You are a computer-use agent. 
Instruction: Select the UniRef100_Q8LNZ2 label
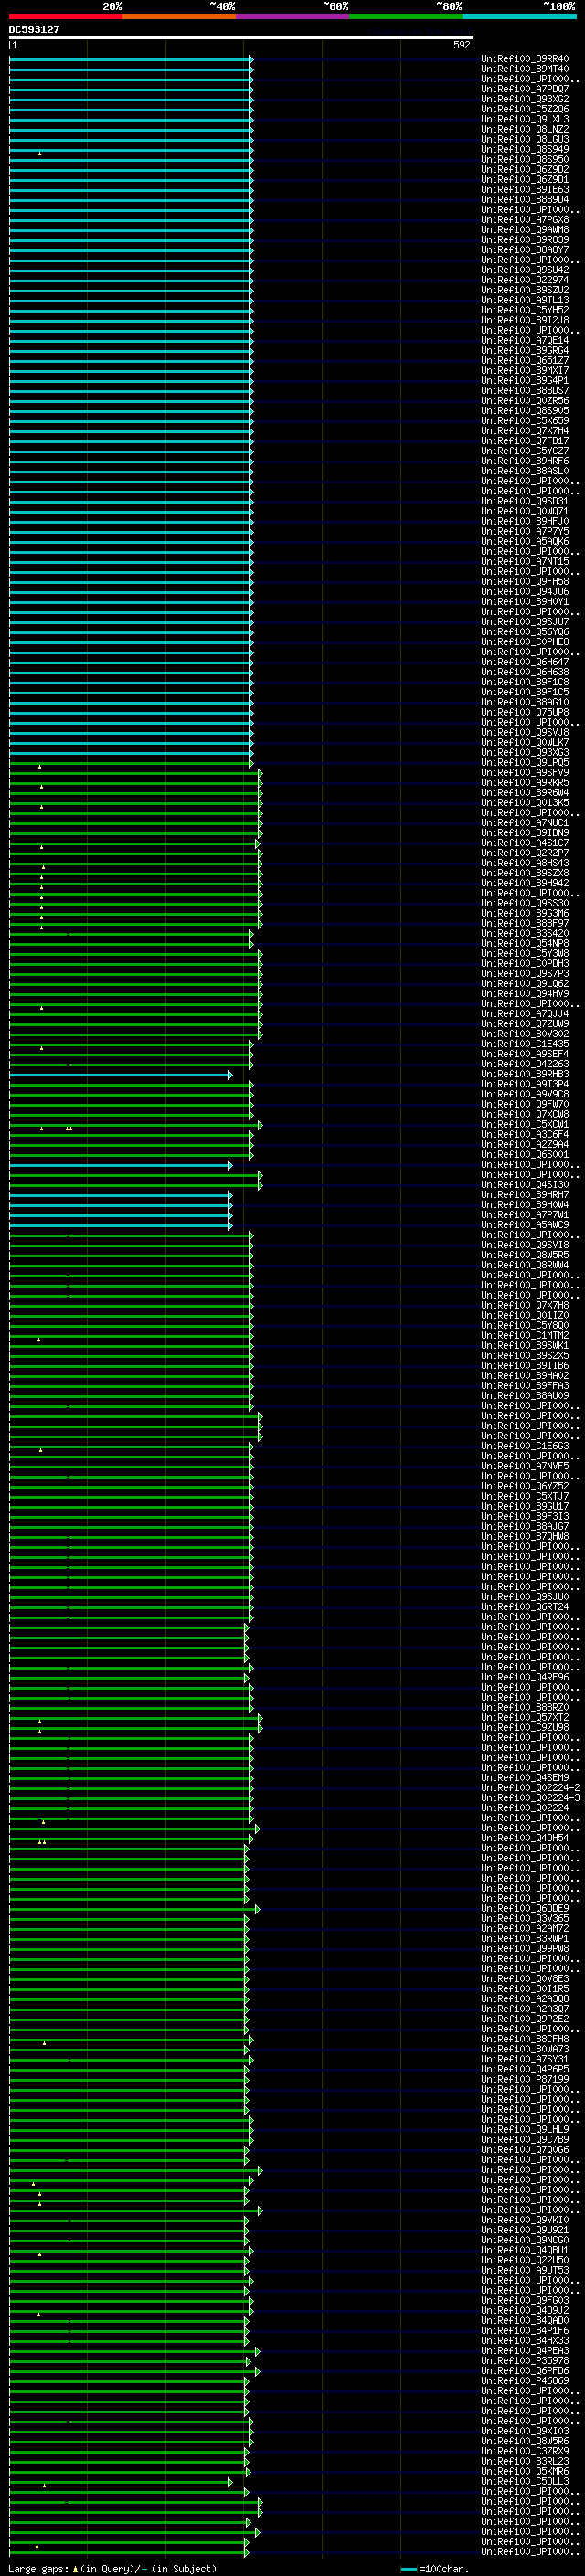tap(525, 129)
